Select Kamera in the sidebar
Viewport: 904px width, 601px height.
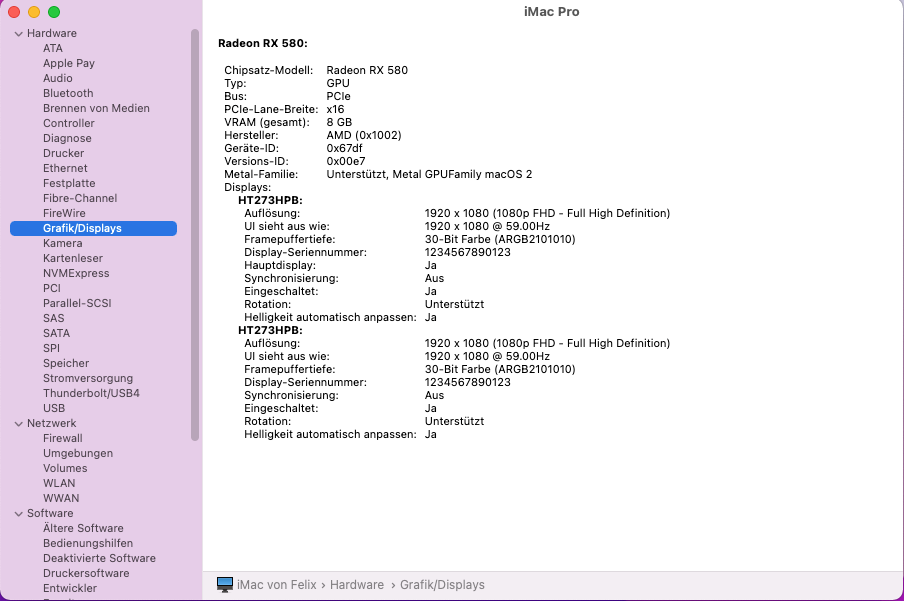62,243
